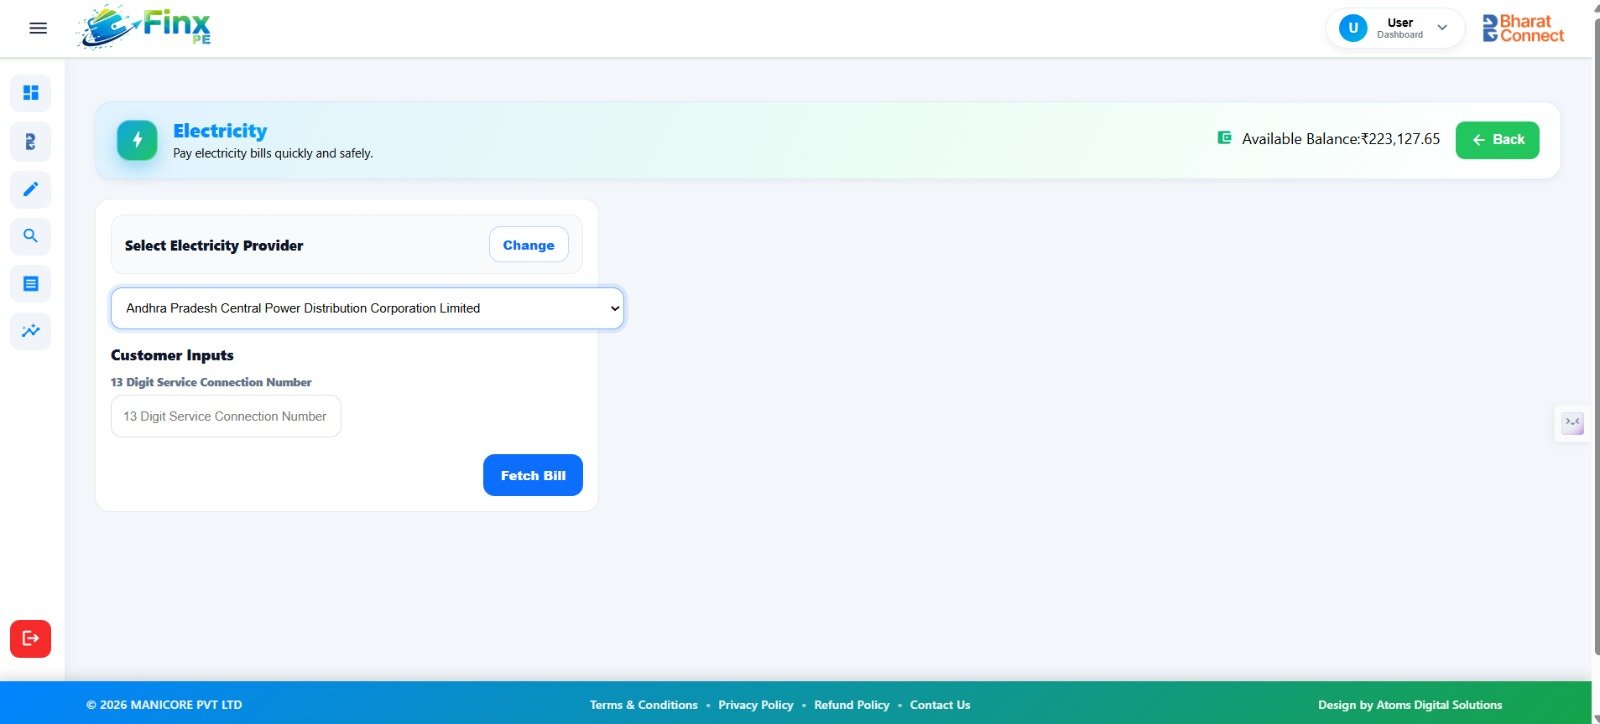Image resolution: width=1600 pixels, height=724 pixels.
Task: Click the Change provider button
Action: tap(528, 245)
